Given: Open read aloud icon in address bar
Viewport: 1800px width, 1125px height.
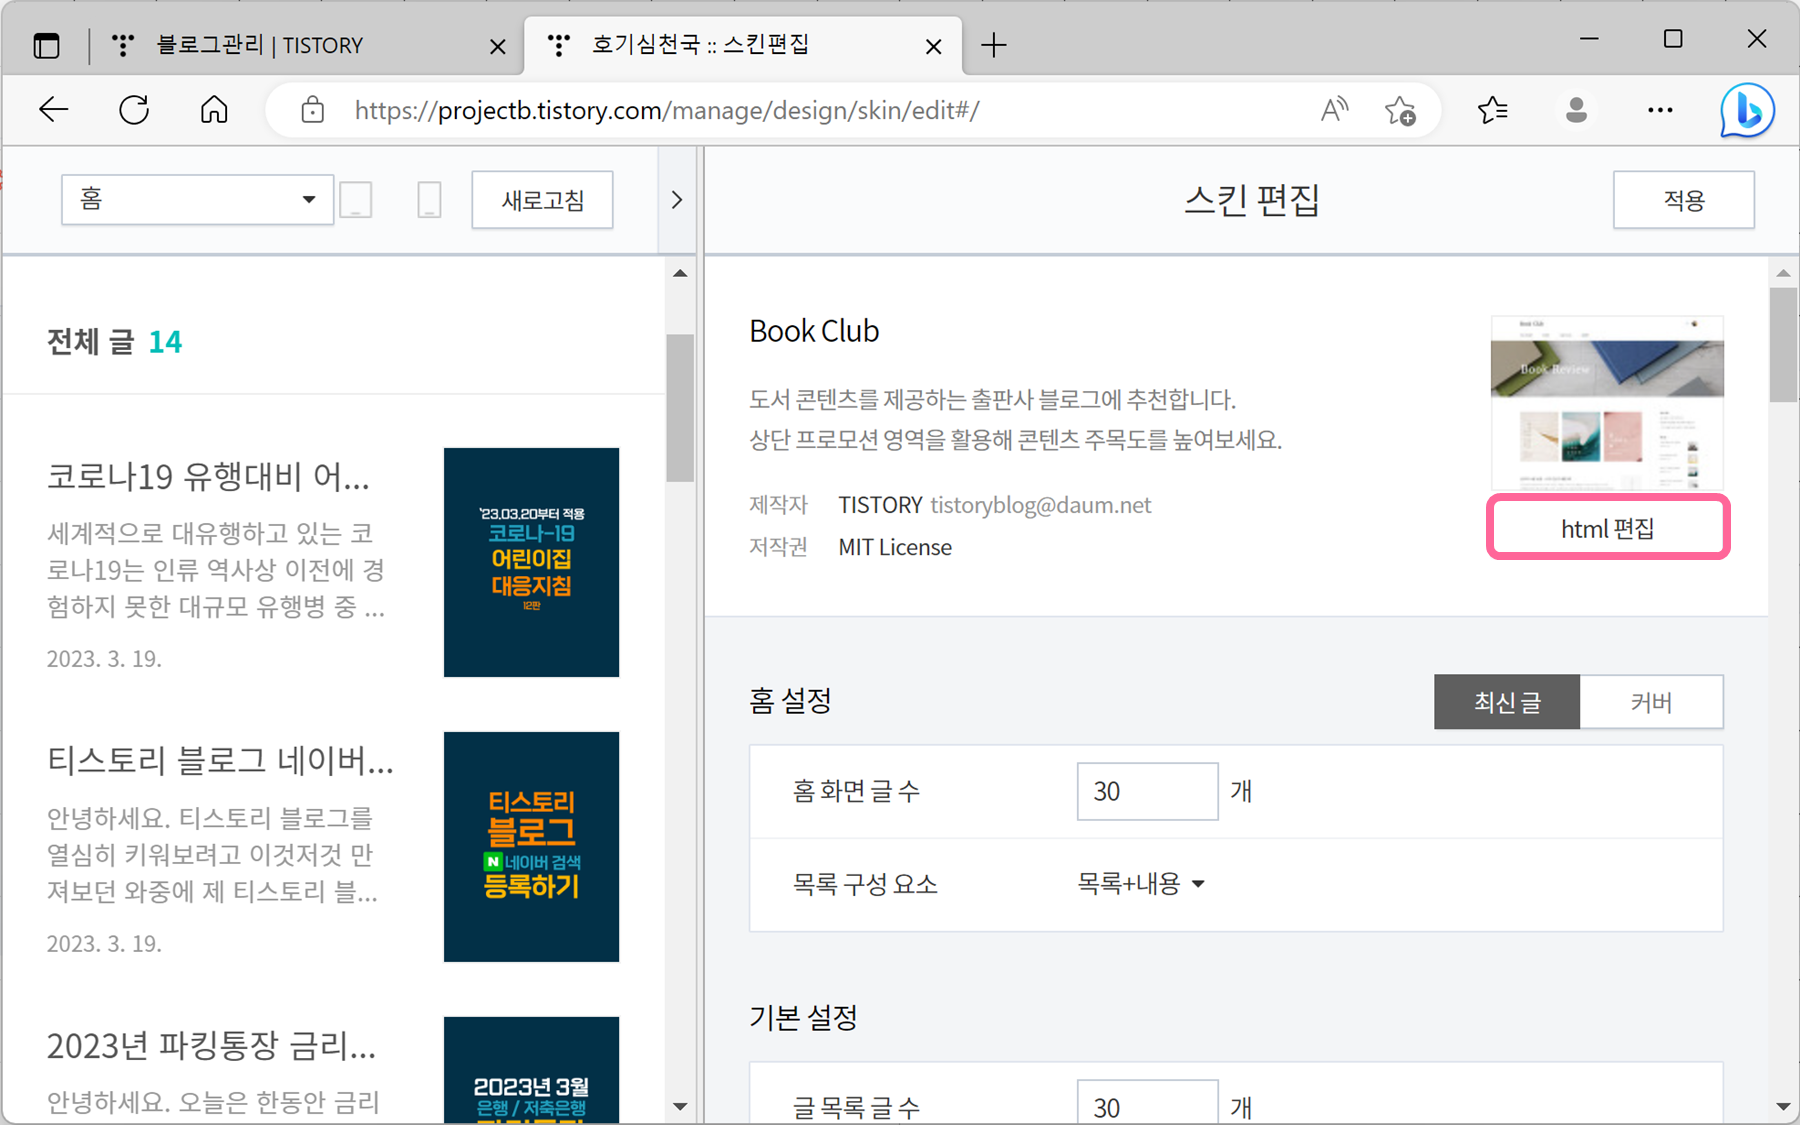Looking at the screenshot, I should coord(1334,110).
